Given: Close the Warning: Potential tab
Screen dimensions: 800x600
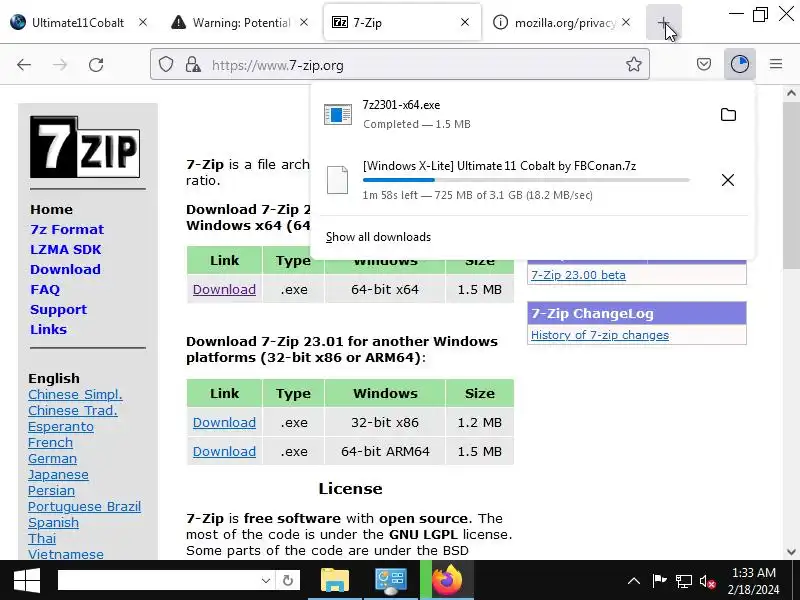Looking at the screenshot, I should click(304, 22).
